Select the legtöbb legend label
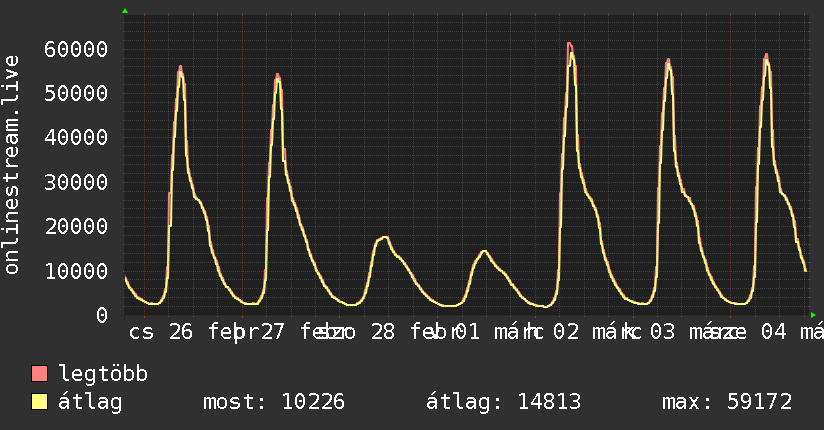This screenshot has width=824, height=430. click(103, 374)
